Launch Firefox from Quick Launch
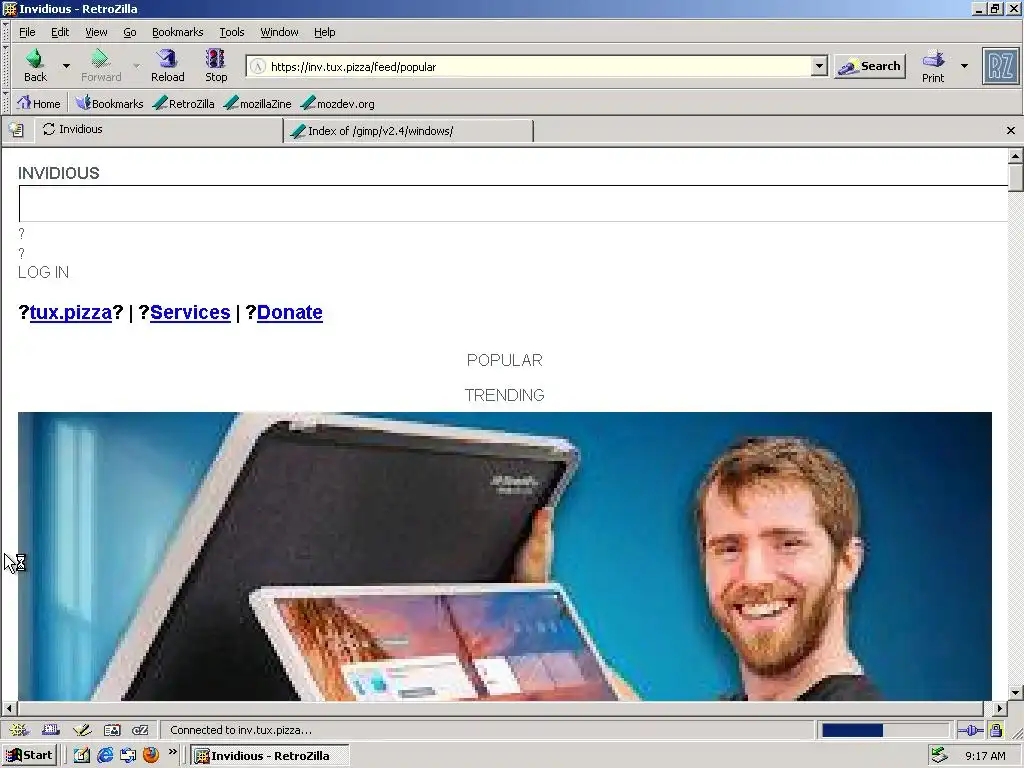This screenshot has height=768, width=1024. pyautogui.click(x=151, y=756)
